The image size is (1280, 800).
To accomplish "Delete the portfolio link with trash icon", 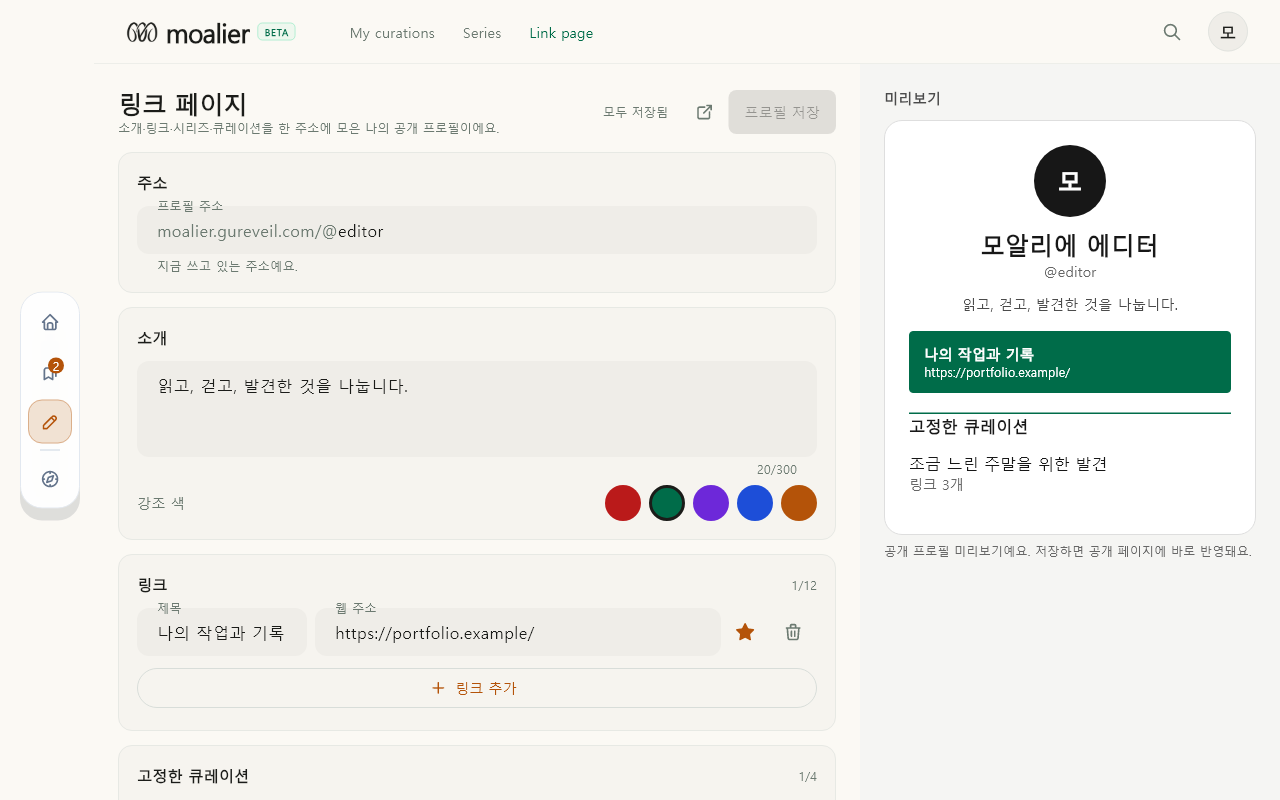I will coord(793,632).
